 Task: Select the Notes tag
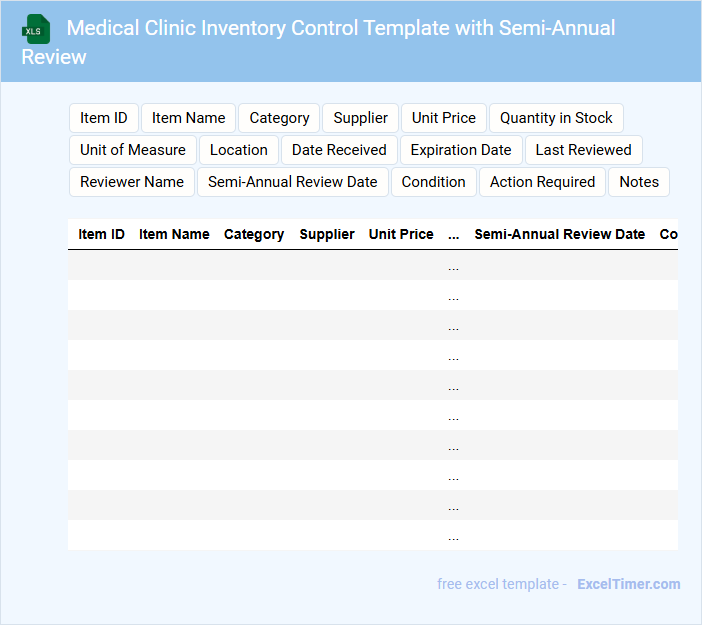click(x=639, y=182)
